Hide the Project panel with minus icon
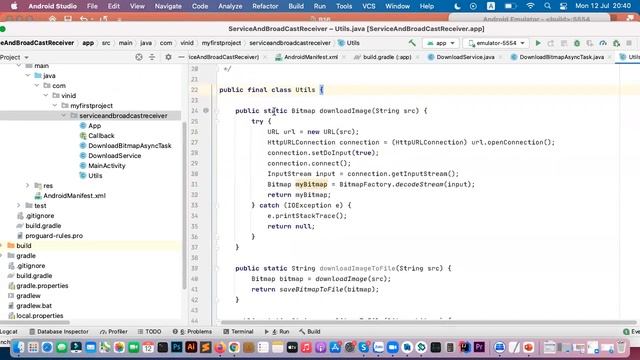The height and width of the screenshot is (360, 640). 181,57
